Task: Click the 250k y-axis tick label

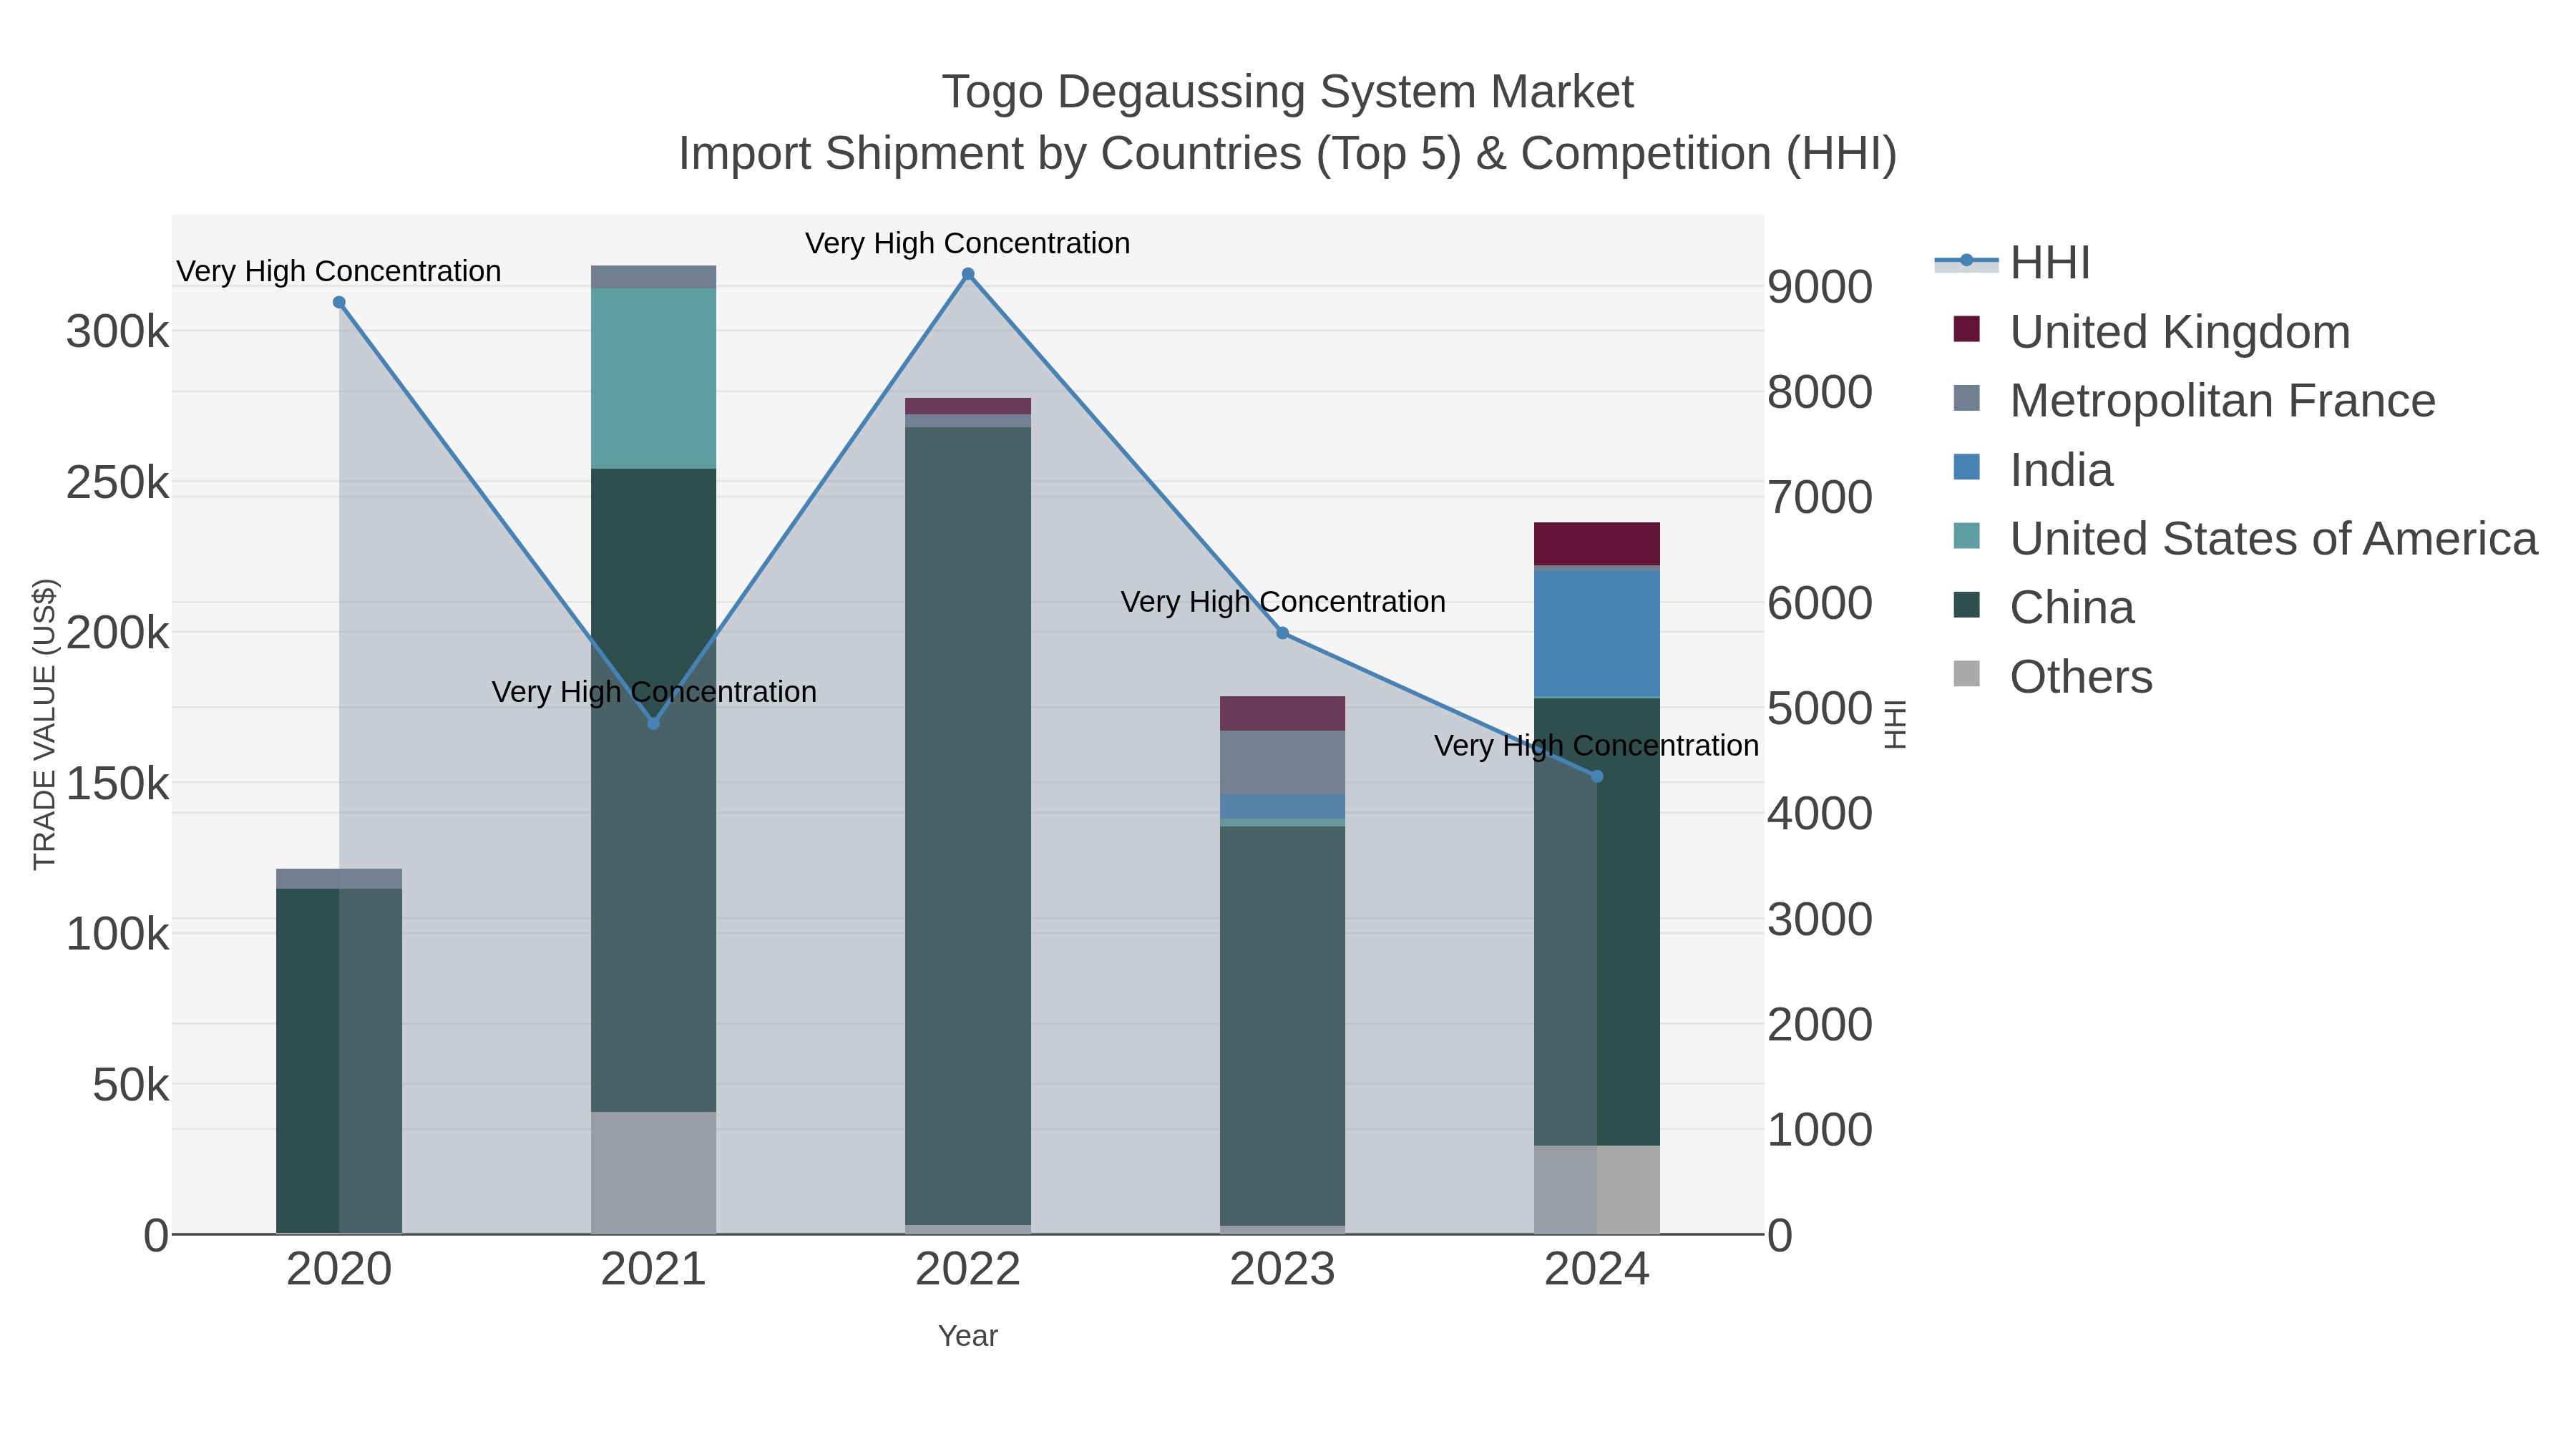Action: (118, 483)
